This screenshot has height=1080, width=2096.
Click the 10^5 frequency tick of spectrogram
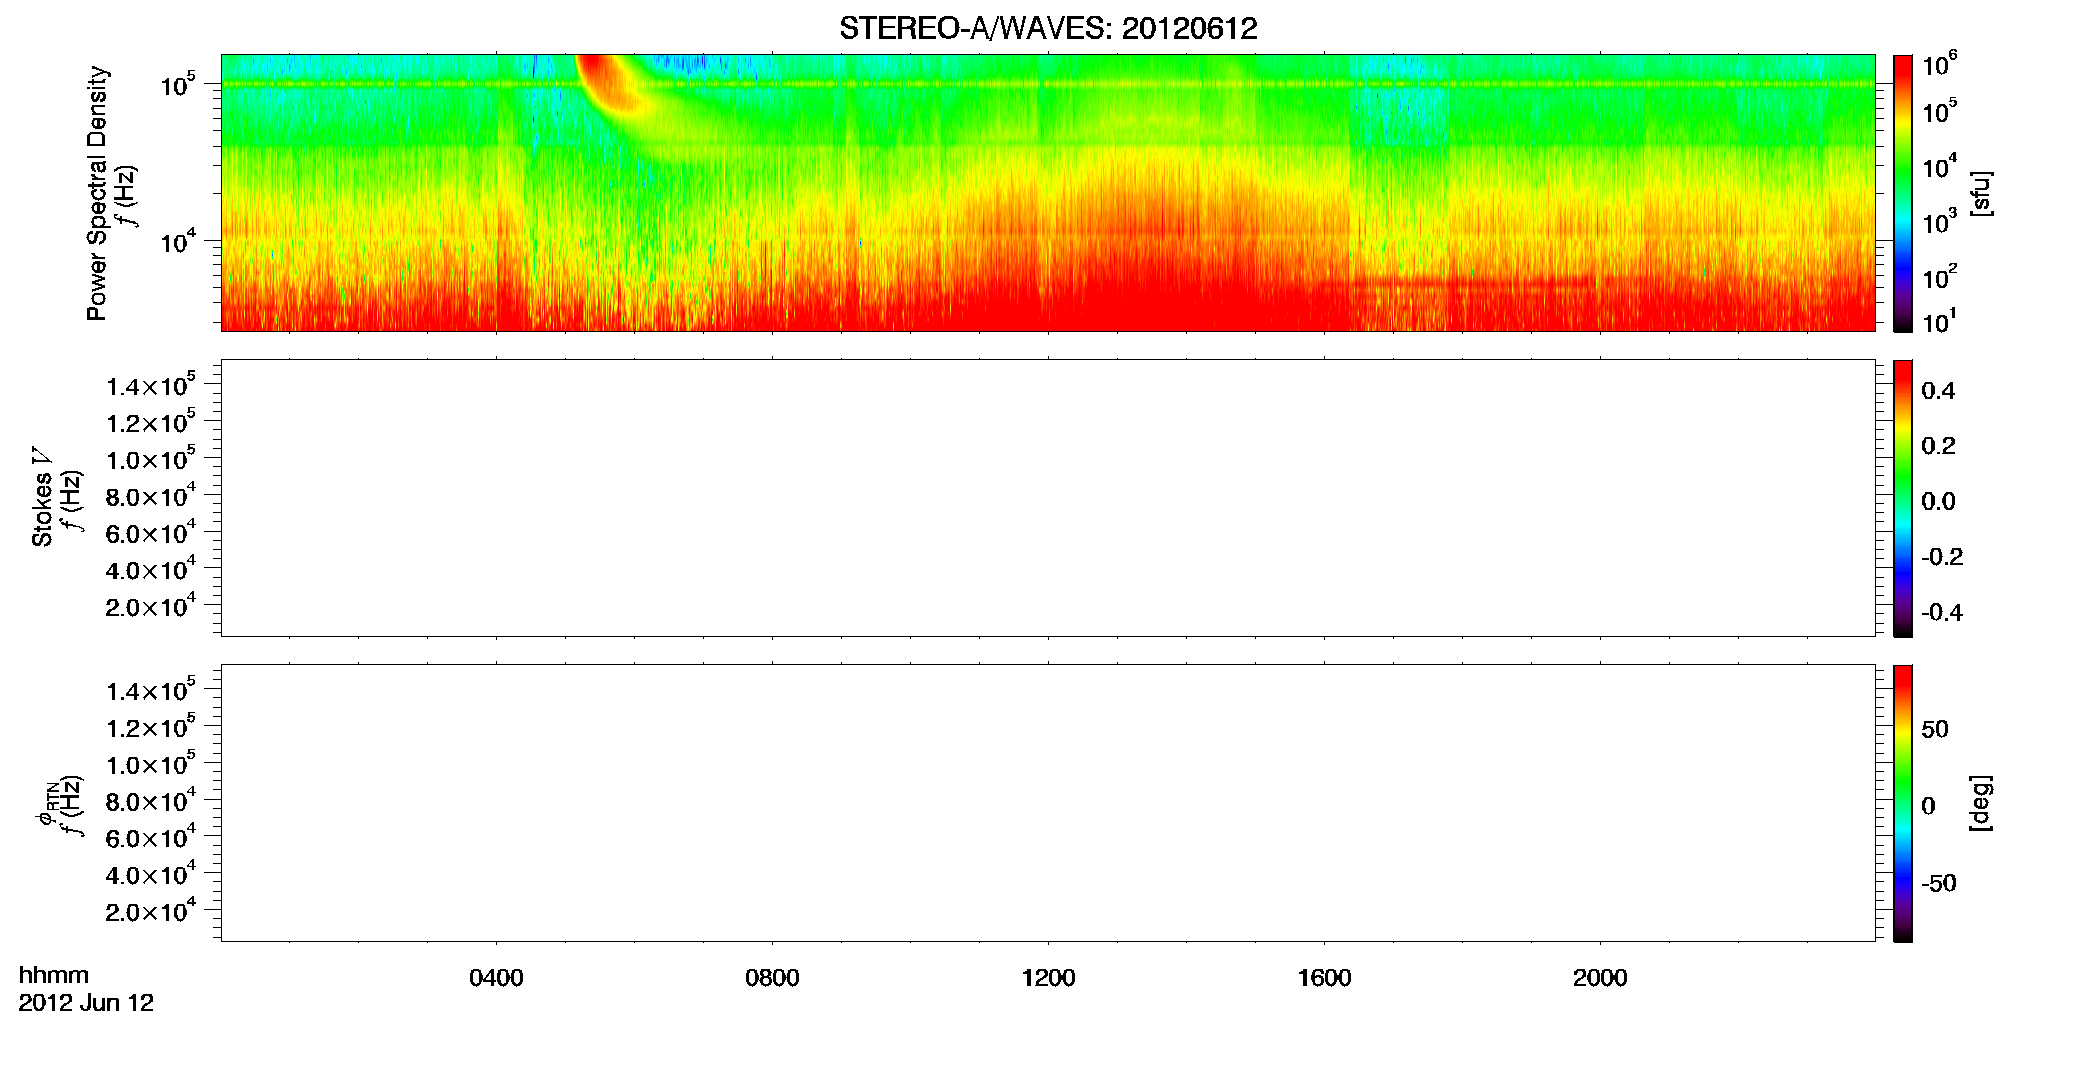click(178, 84)
